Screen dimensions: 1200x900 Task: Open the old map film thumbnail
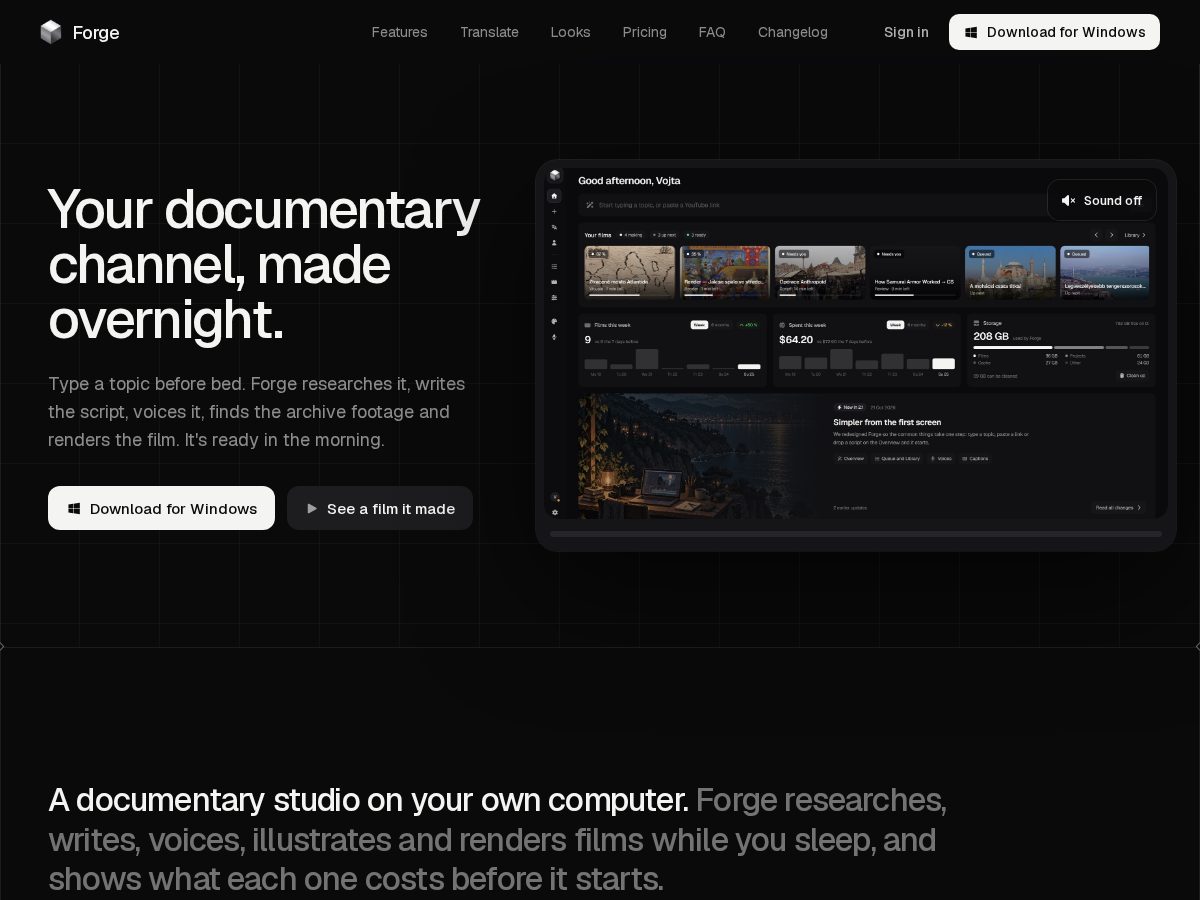630,272
